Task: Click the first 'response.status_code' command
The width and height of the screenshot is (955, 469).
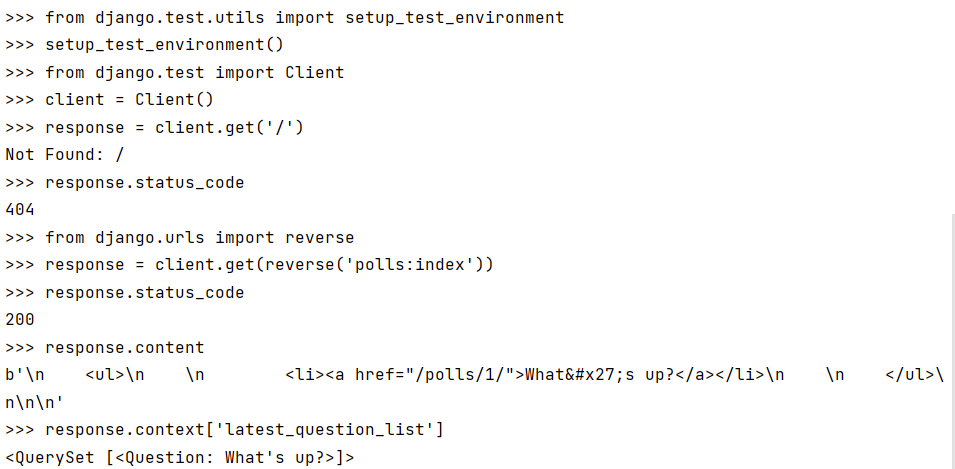Action: click(x=144, y=183)
